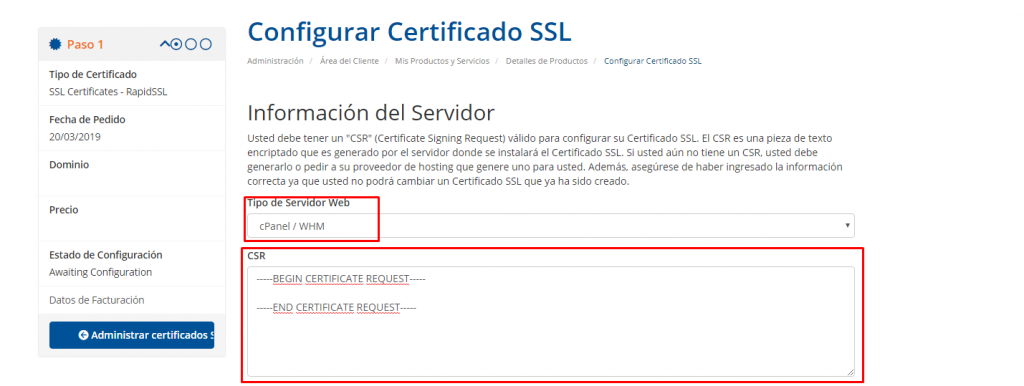Click Datos de Facturación in sidebar
The height and width of the screenshot is (386, 1024).
pos(97,300)
